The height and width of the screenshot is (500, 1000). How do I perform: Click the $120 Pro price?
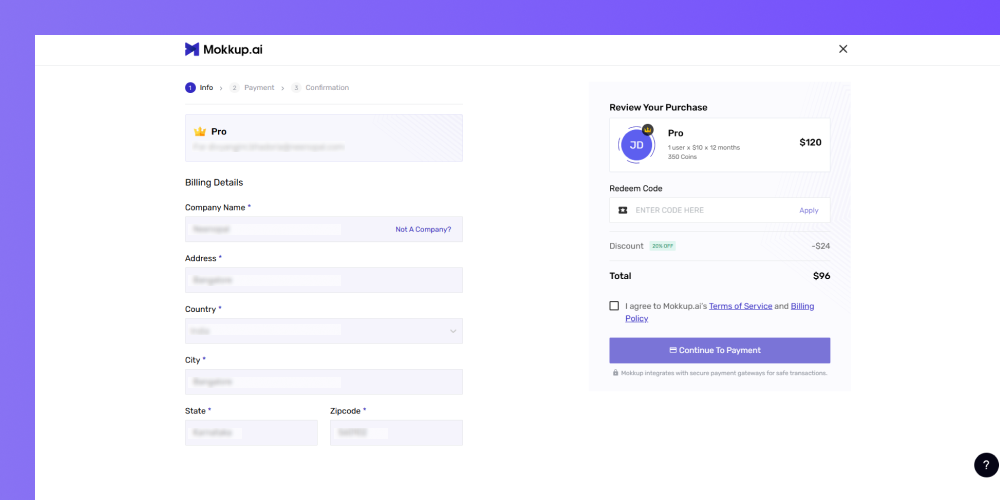click(810, 143)
